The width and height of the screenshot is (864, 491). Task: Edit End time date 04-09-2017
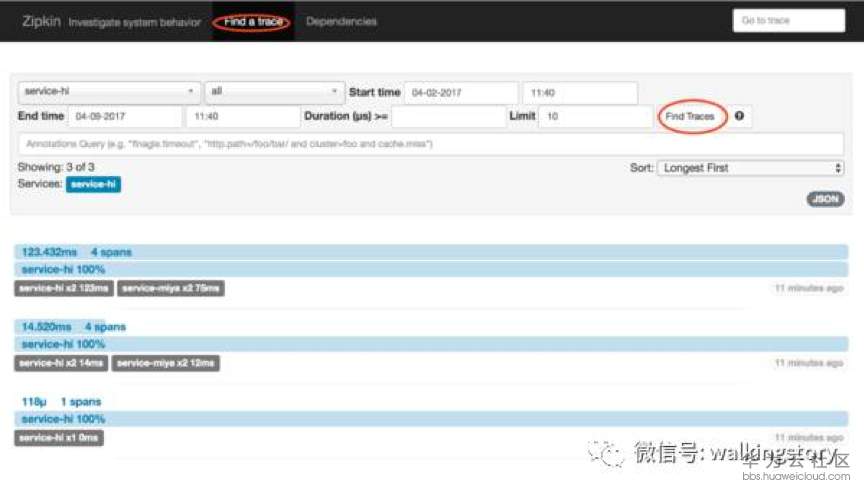[x=125, y=116]
